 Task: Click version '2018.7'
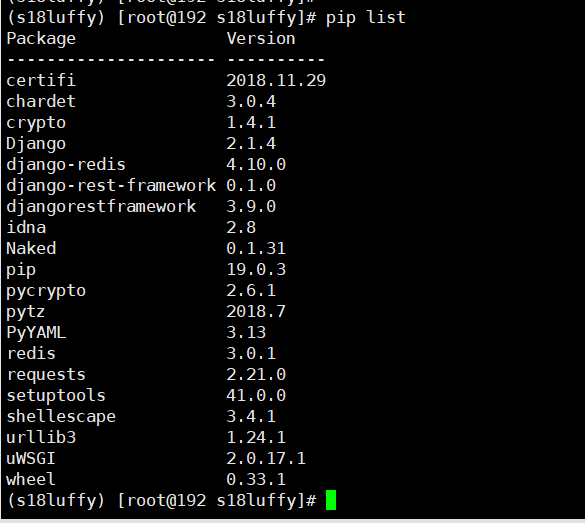tap(256, 311)
